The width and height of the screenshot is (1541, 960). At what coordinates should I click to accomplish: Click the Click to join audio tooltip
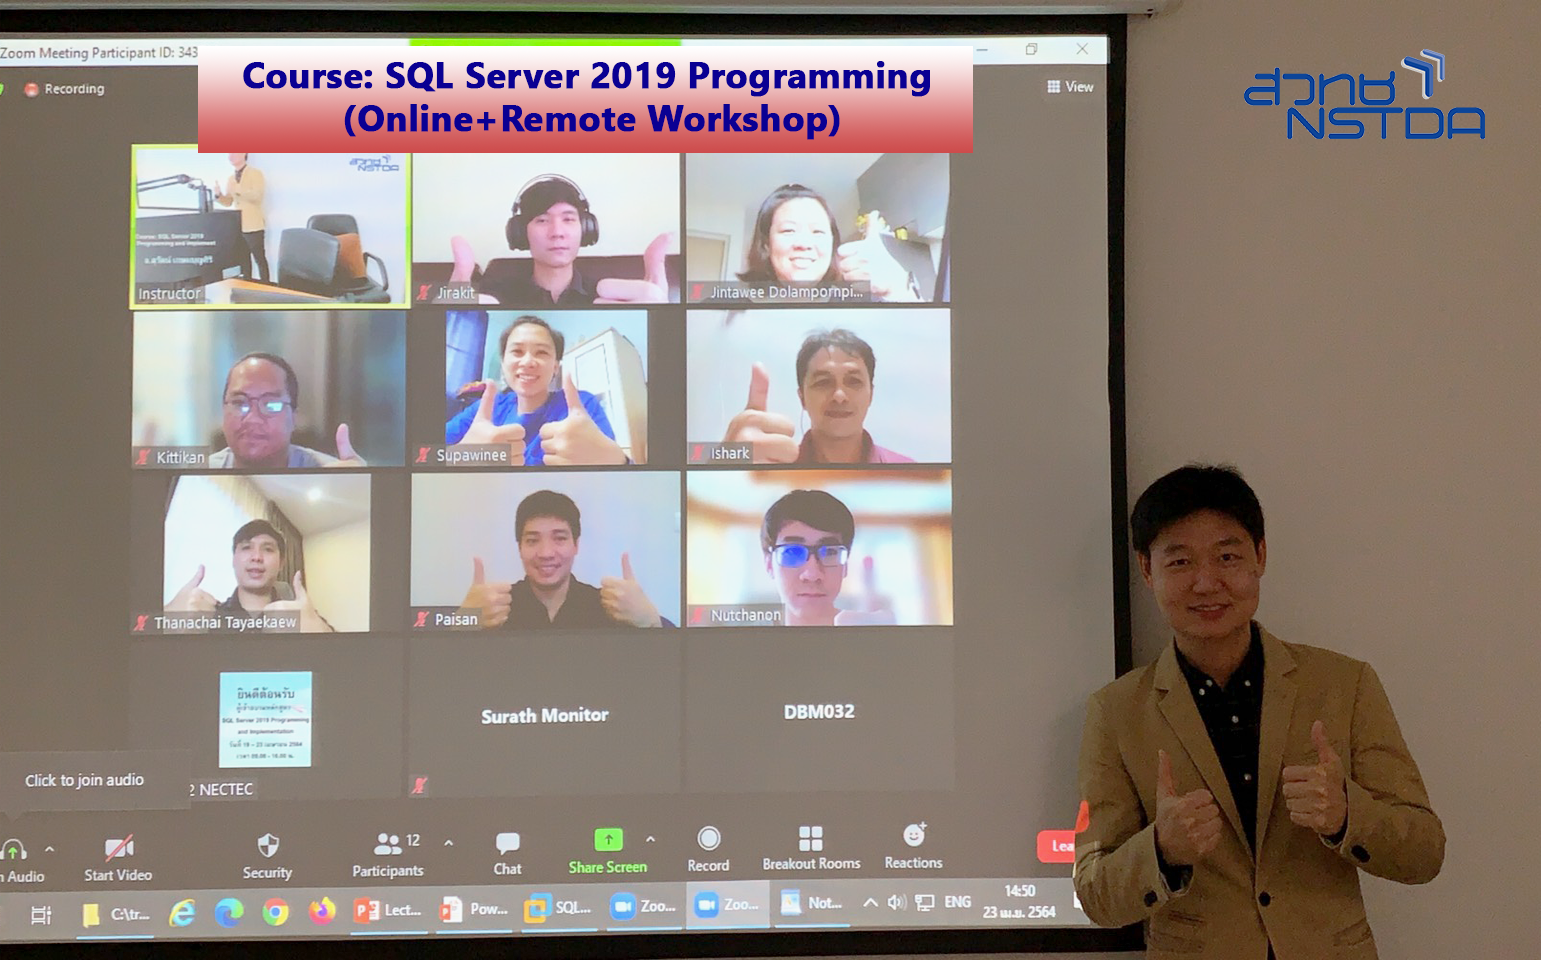(85, 780)
